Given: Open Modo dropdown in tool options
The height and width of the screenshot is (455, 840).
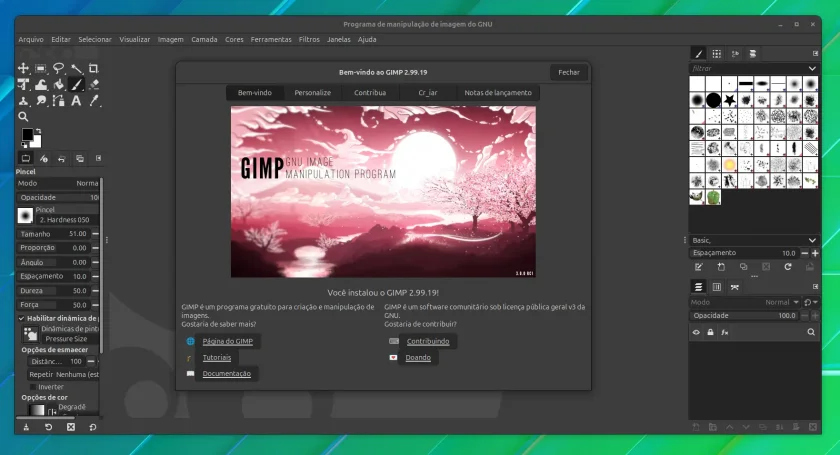Looking at the screenshot, I should [x=58, y=183].
